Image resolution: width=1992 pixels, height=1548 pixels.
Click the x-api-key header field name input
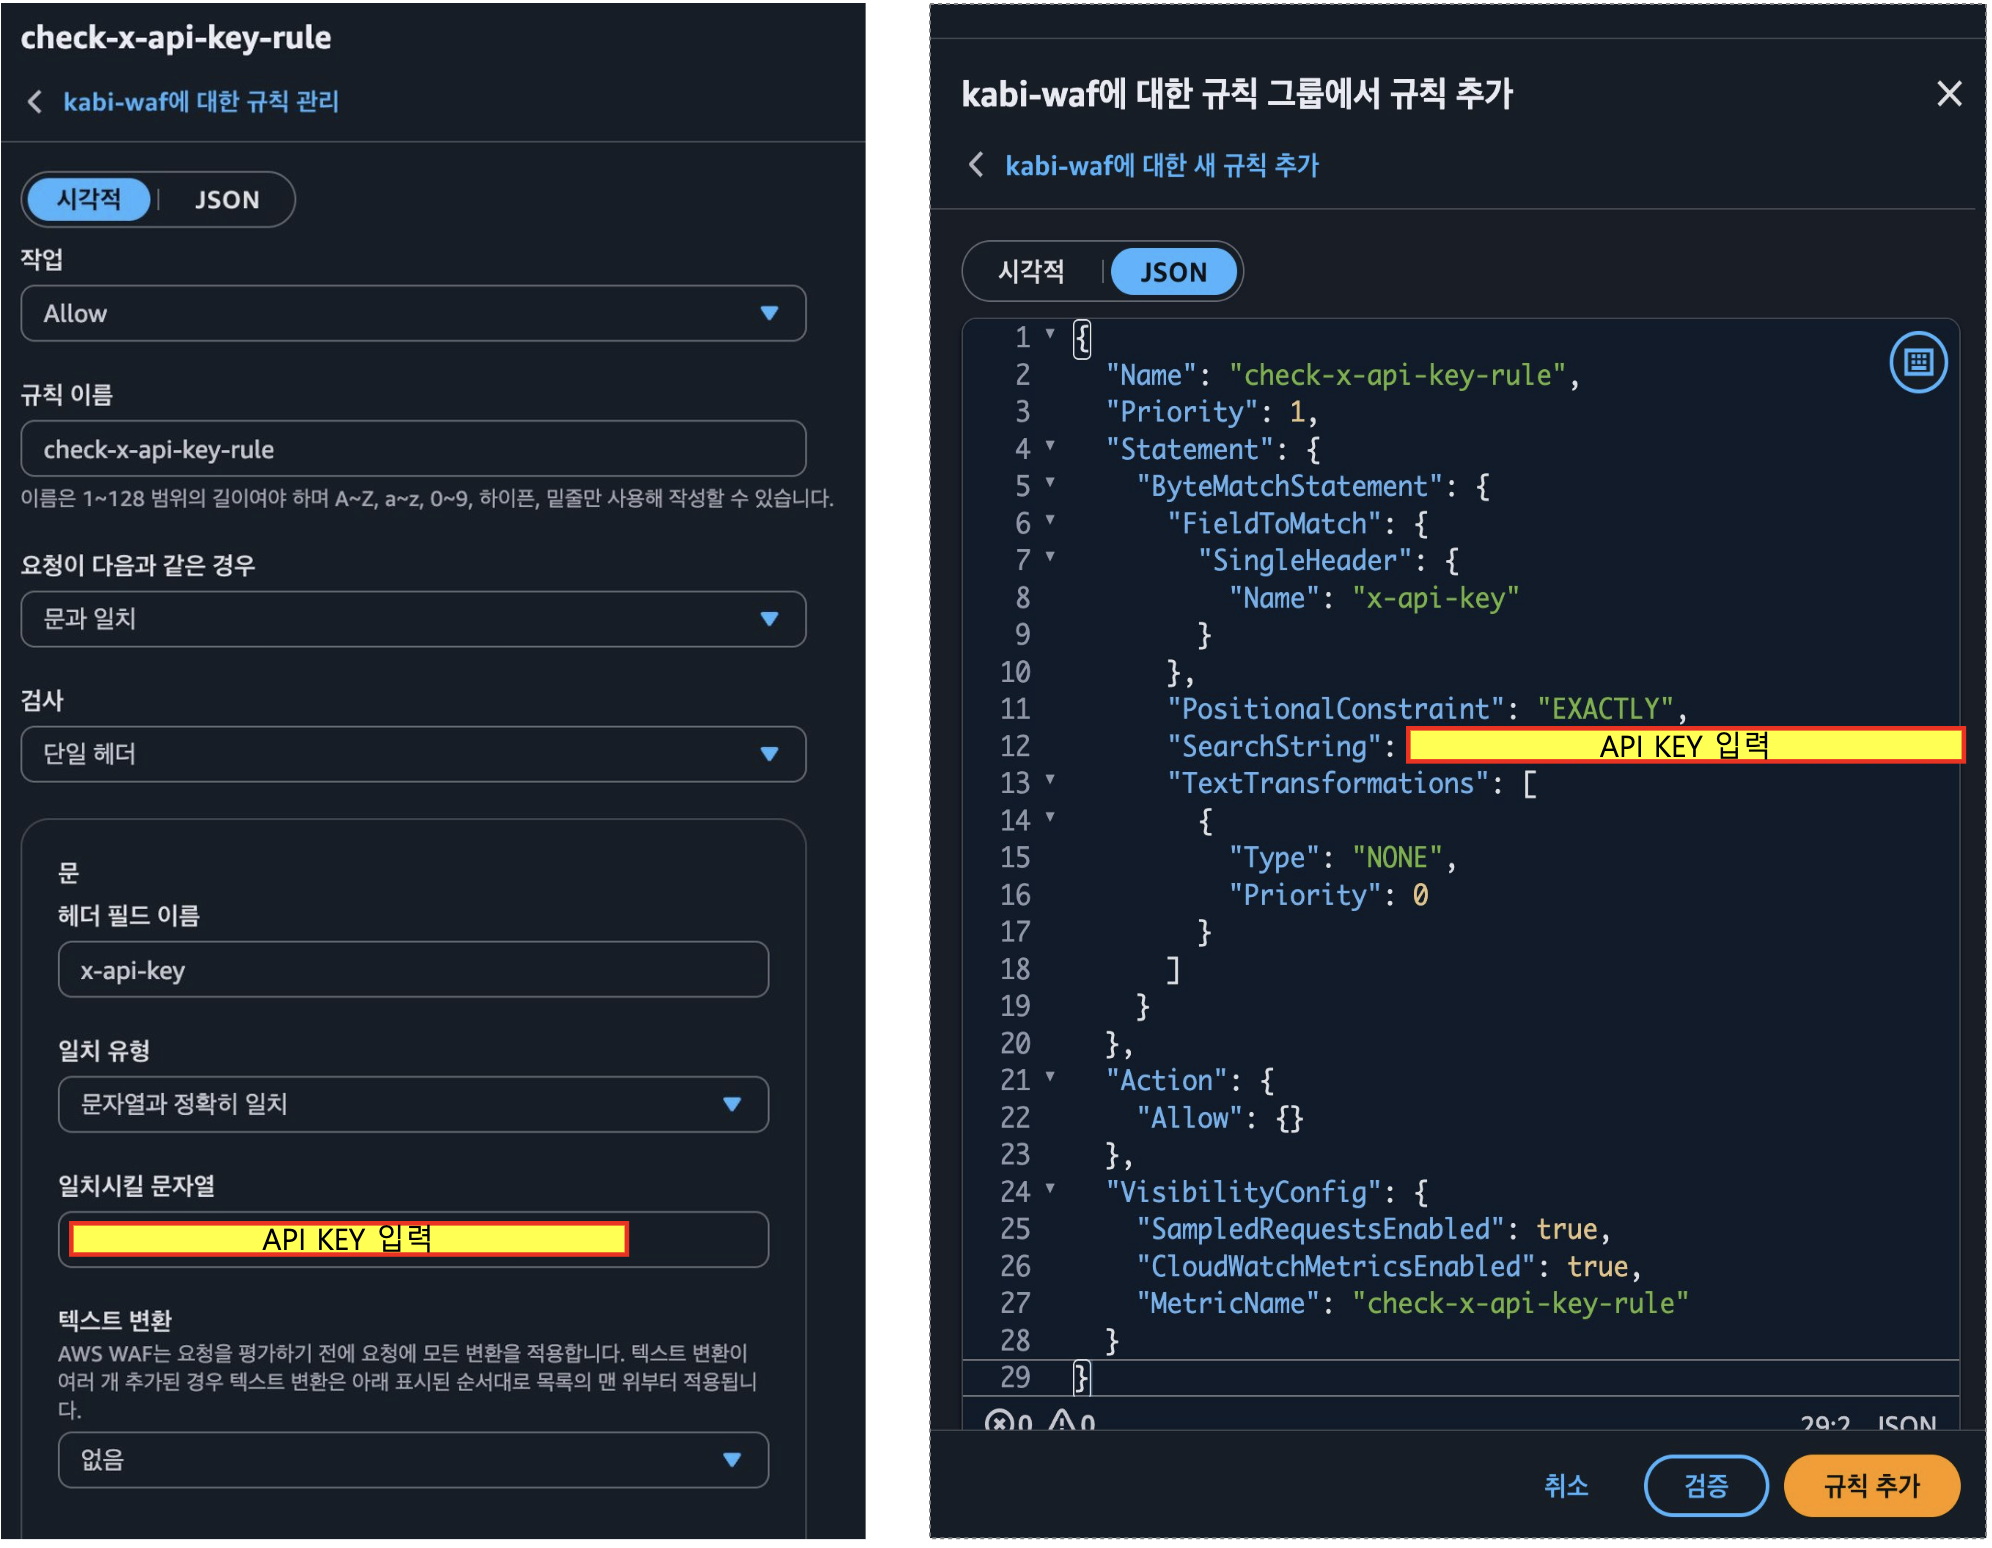[413, 970]
